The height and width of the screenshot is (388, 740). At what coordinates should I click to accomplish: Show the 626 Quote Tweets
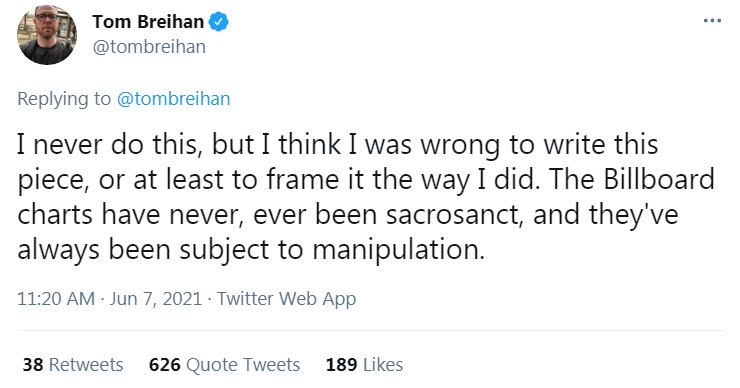point(224,365)
